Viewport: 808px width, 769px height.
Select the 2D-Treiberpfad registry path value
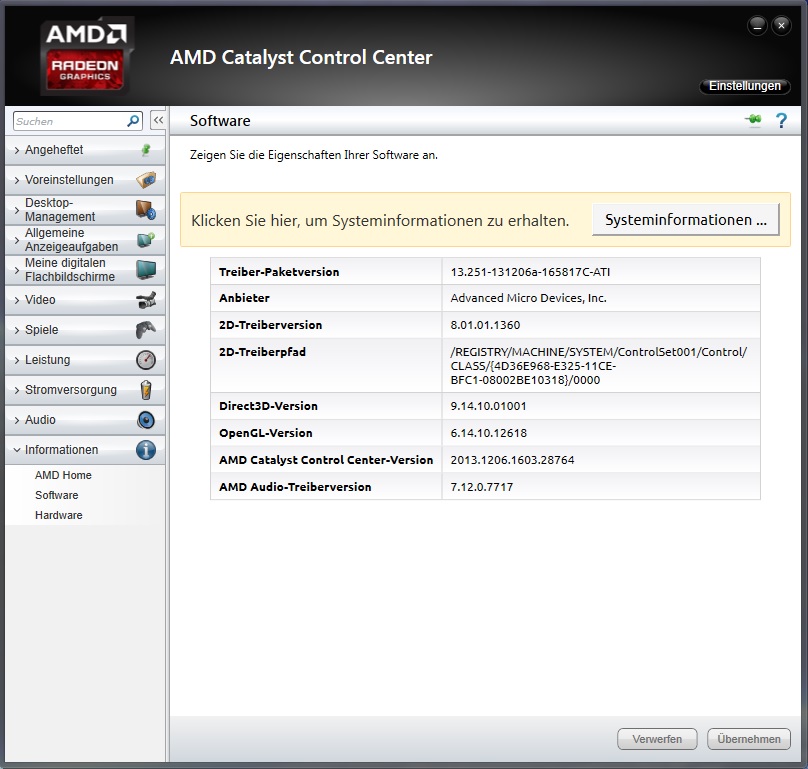[599, 366]
